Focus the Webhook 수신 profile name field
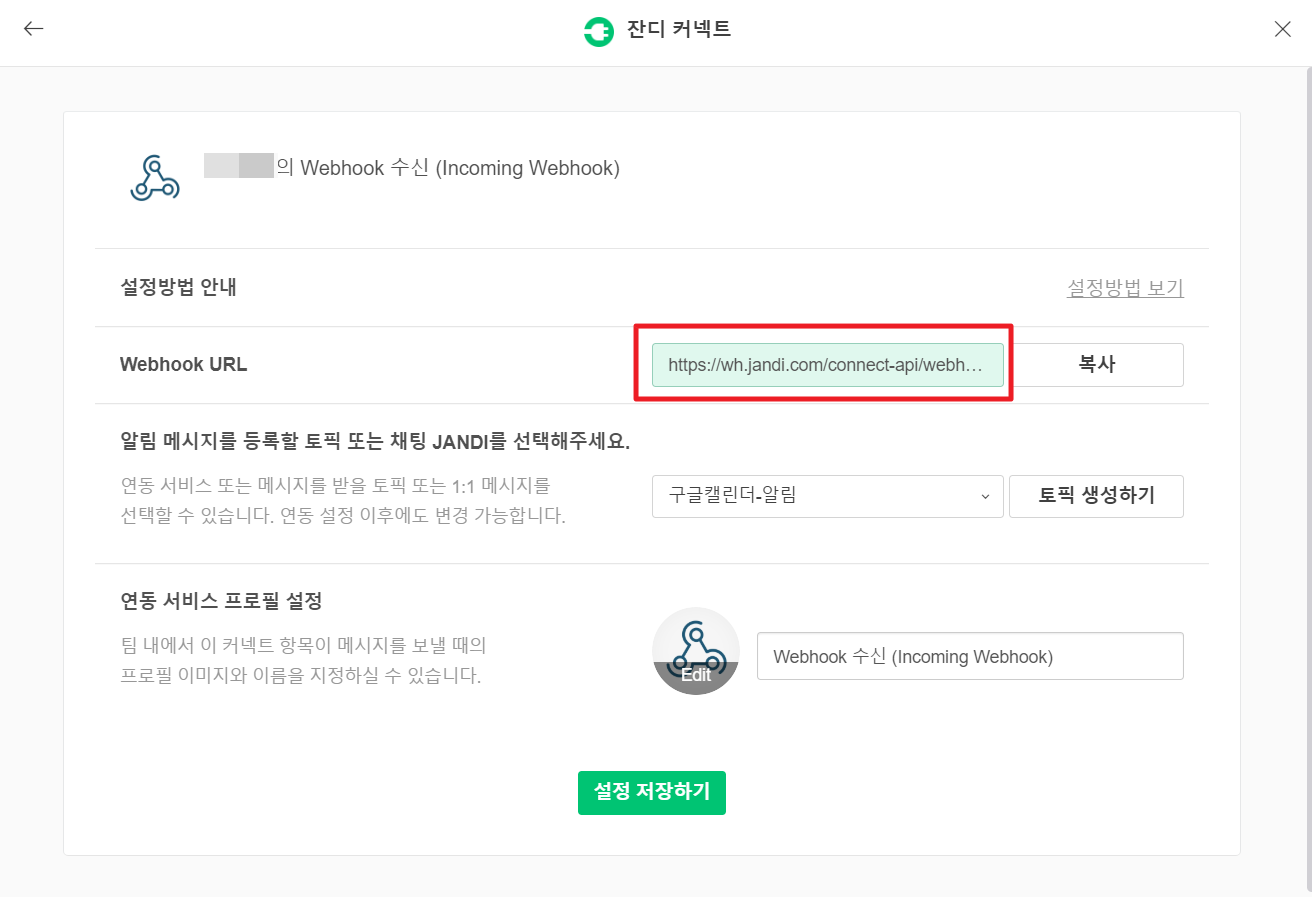The width and height of the screenshot is (1312, 897). [x=970, y=656]
